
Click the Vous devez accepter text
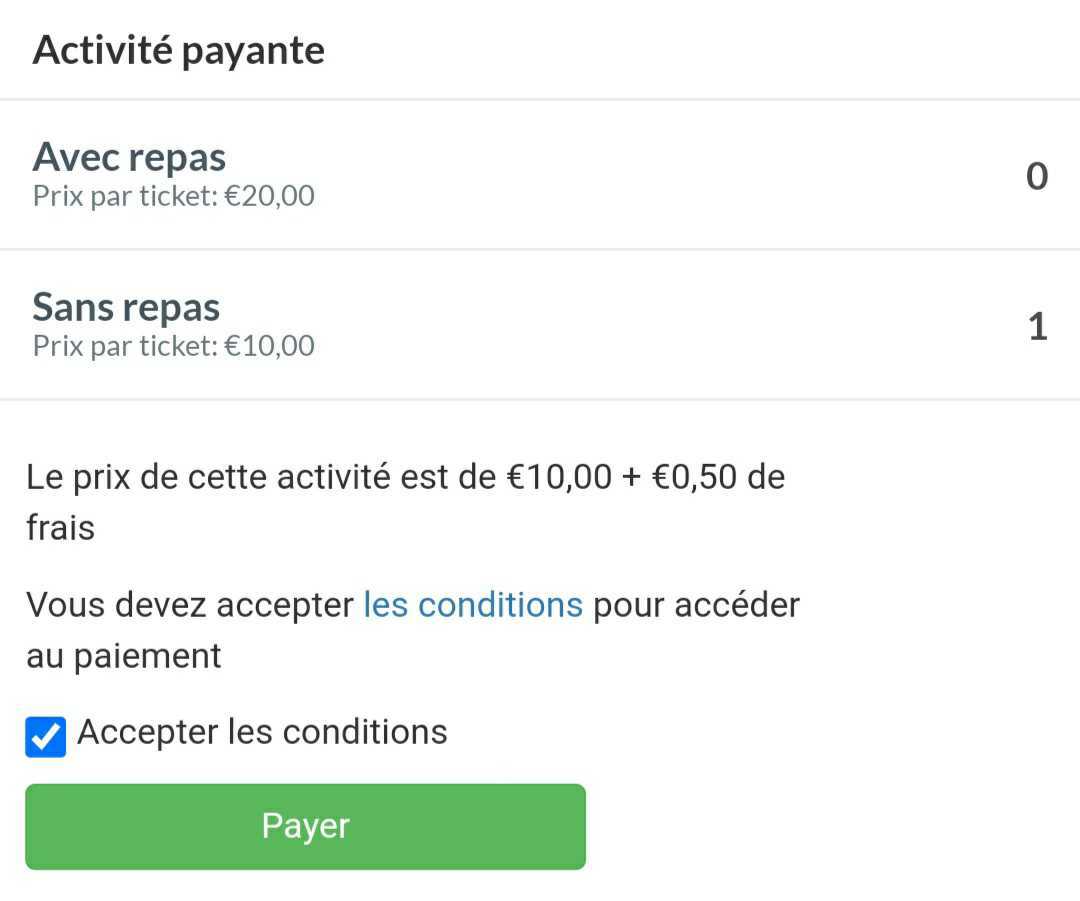point(190,604)
